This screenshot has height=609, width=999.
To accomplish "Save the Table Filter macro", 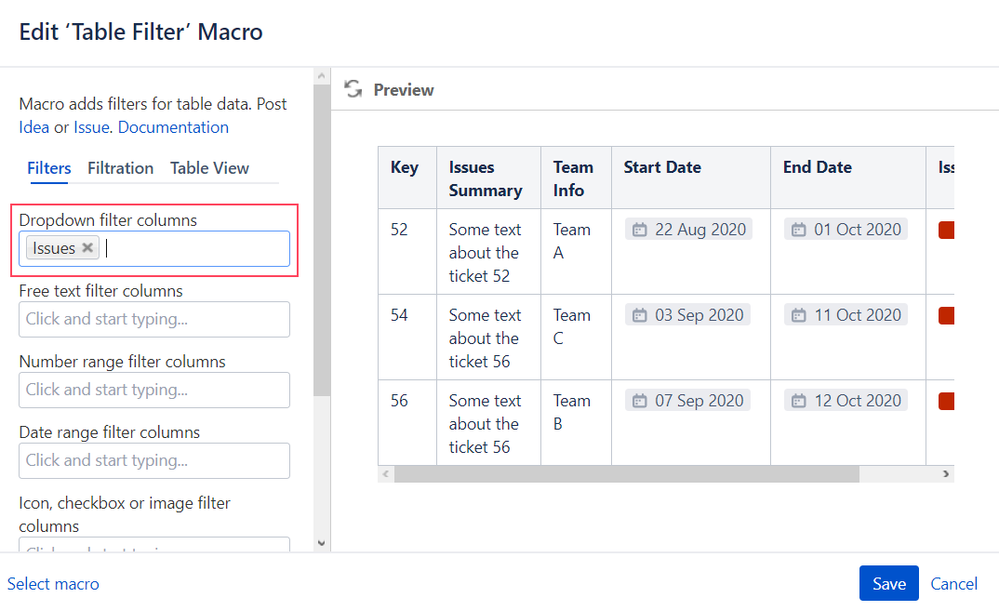I will 888,584.
